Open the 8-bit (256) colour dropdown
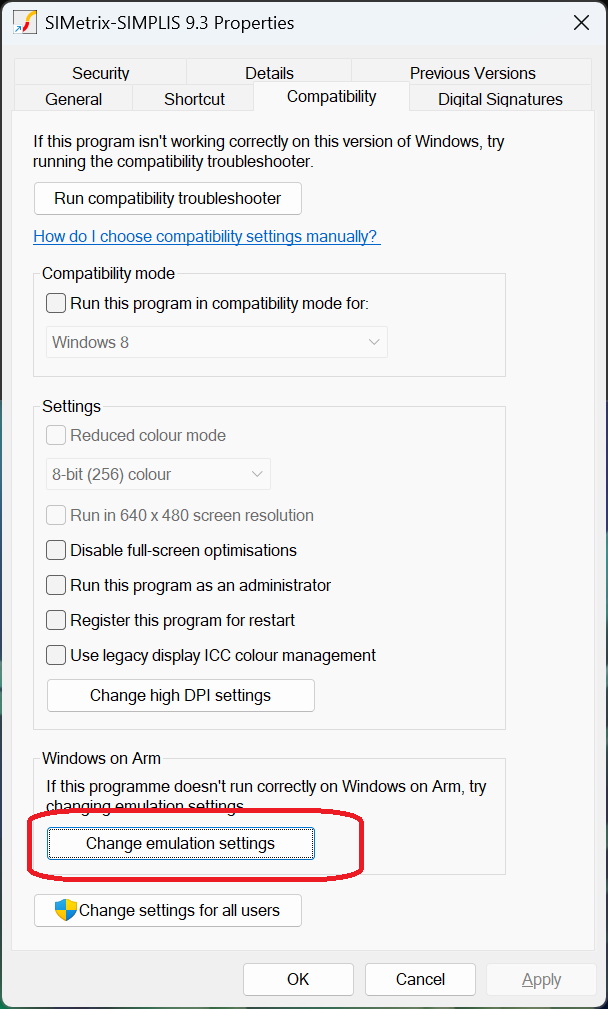Screen dimensions: 608x1009 coord(159,474)
